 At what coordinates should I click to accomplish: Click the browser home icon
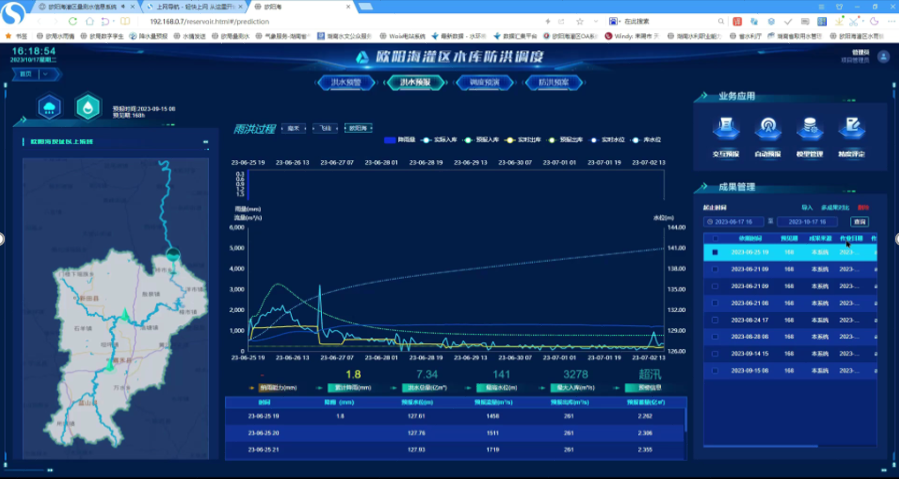tap(89, 21)
